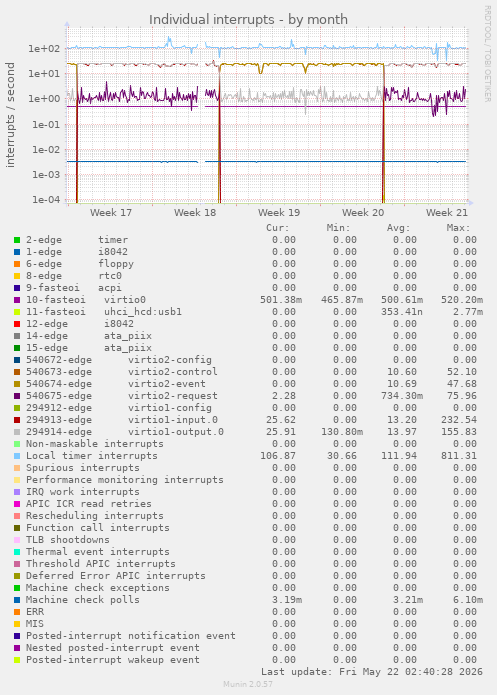The height and width of the screenshot is (695, 497).
Task: Click the light blue Local timer interrupts swatch
Action: [x=17, y=456]
